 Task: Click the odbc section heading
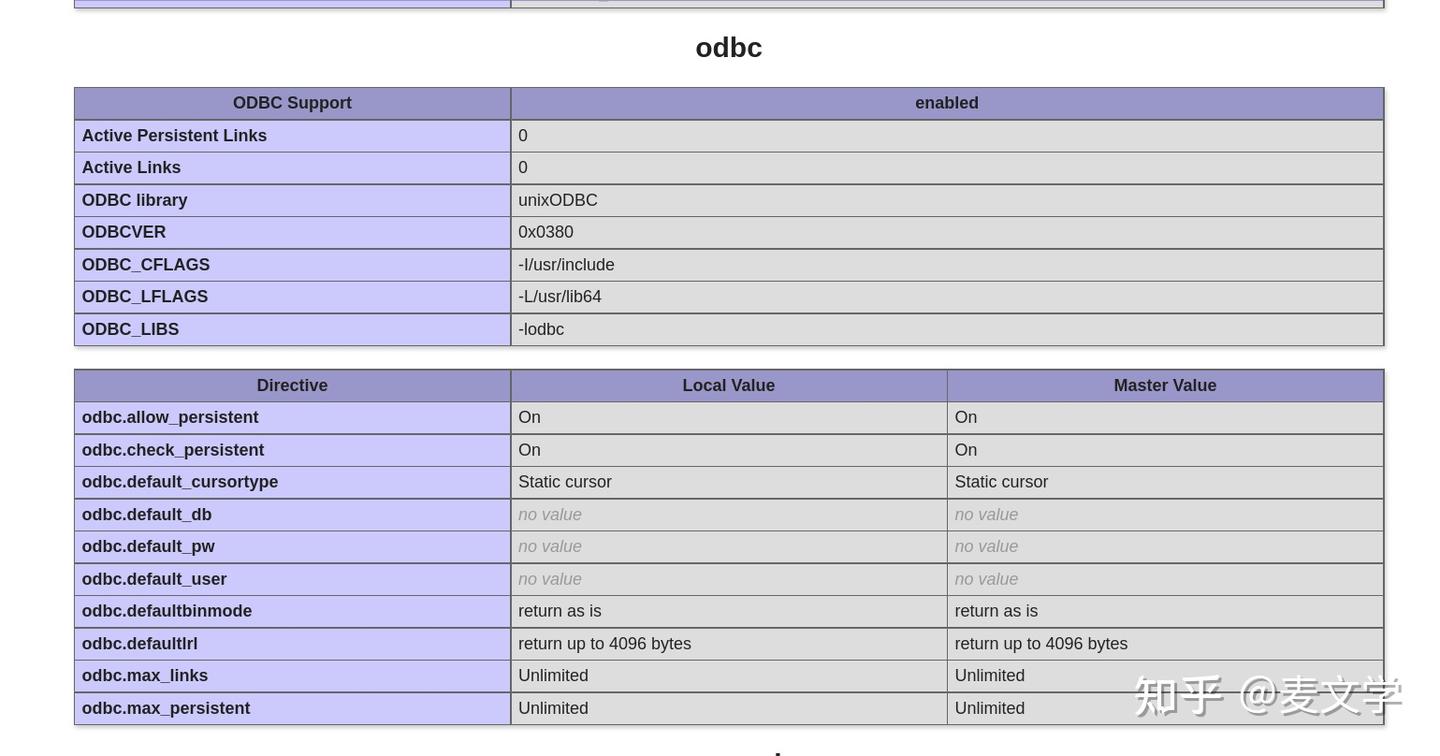pos(729,47)
